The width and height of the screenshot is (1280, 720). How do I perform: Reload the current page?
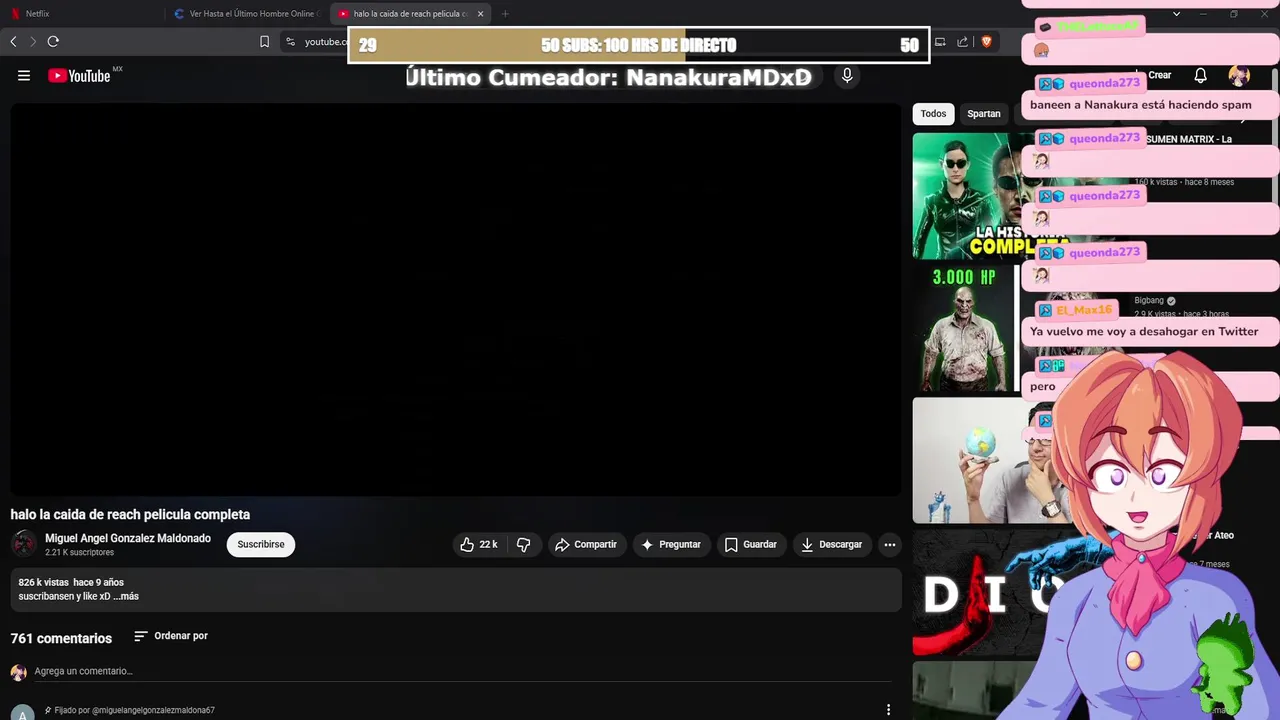click(53, 41)
